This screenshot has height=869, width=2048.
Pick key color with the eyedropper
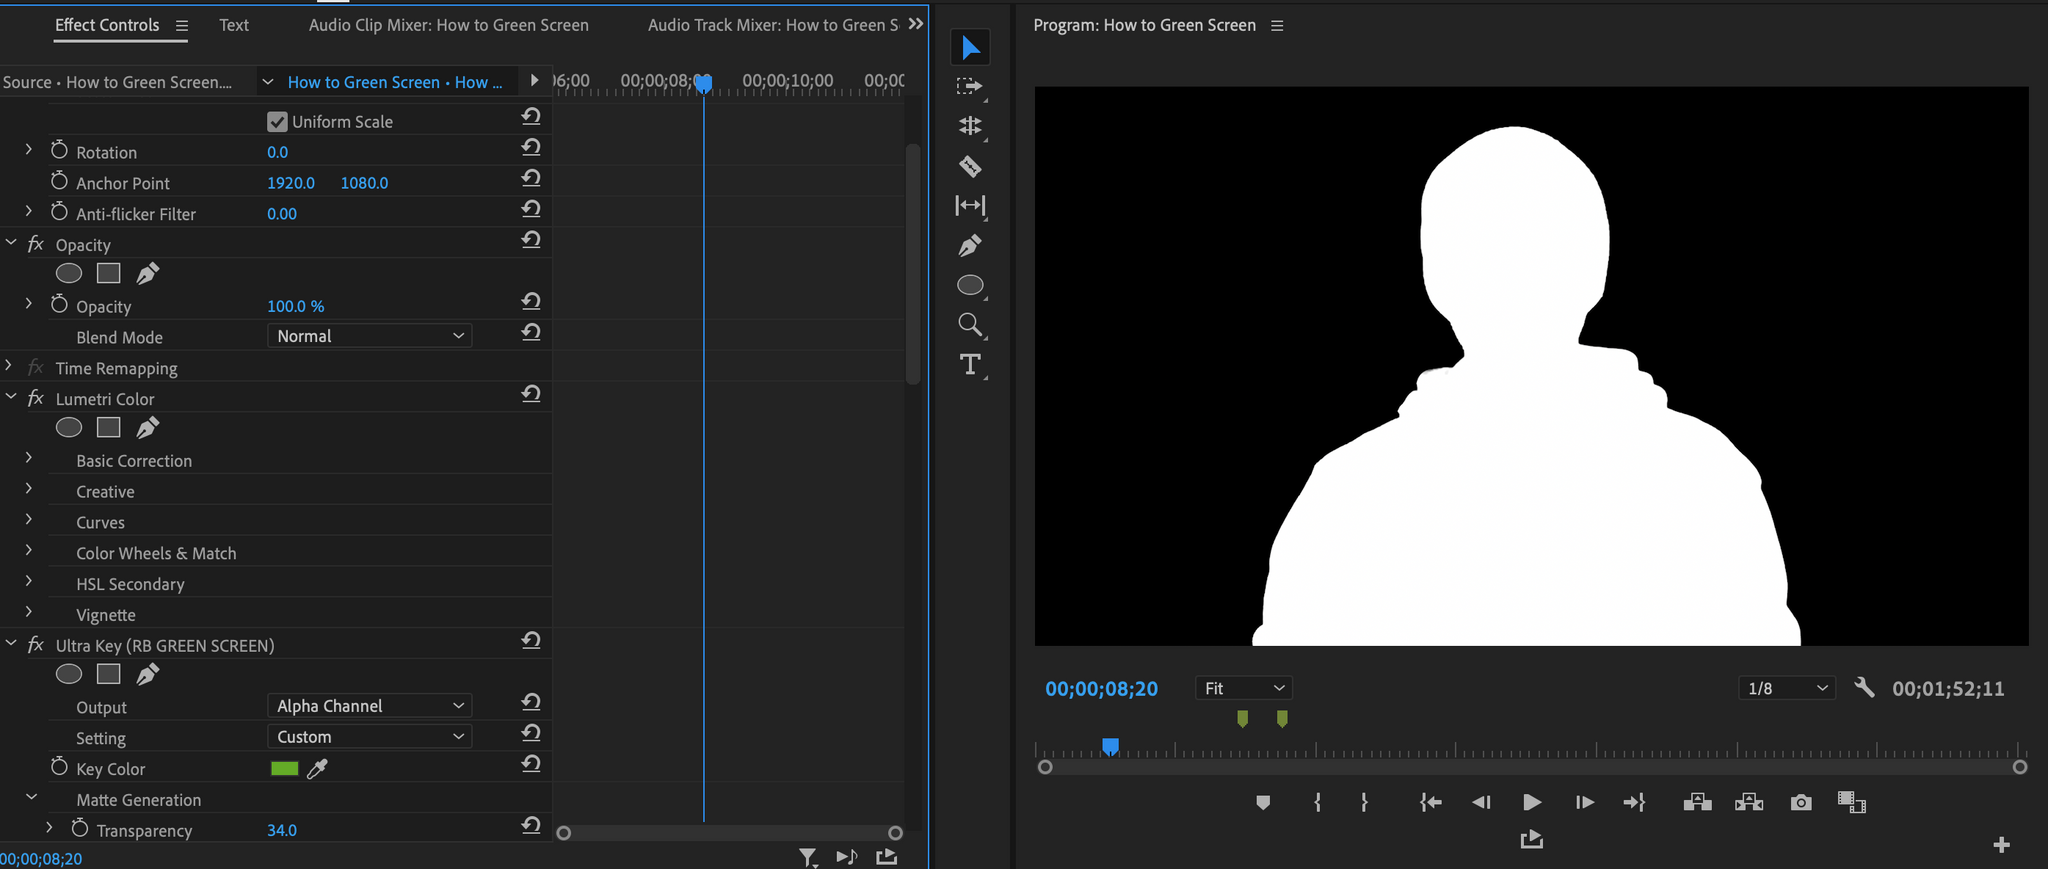[x=317, y=768]
